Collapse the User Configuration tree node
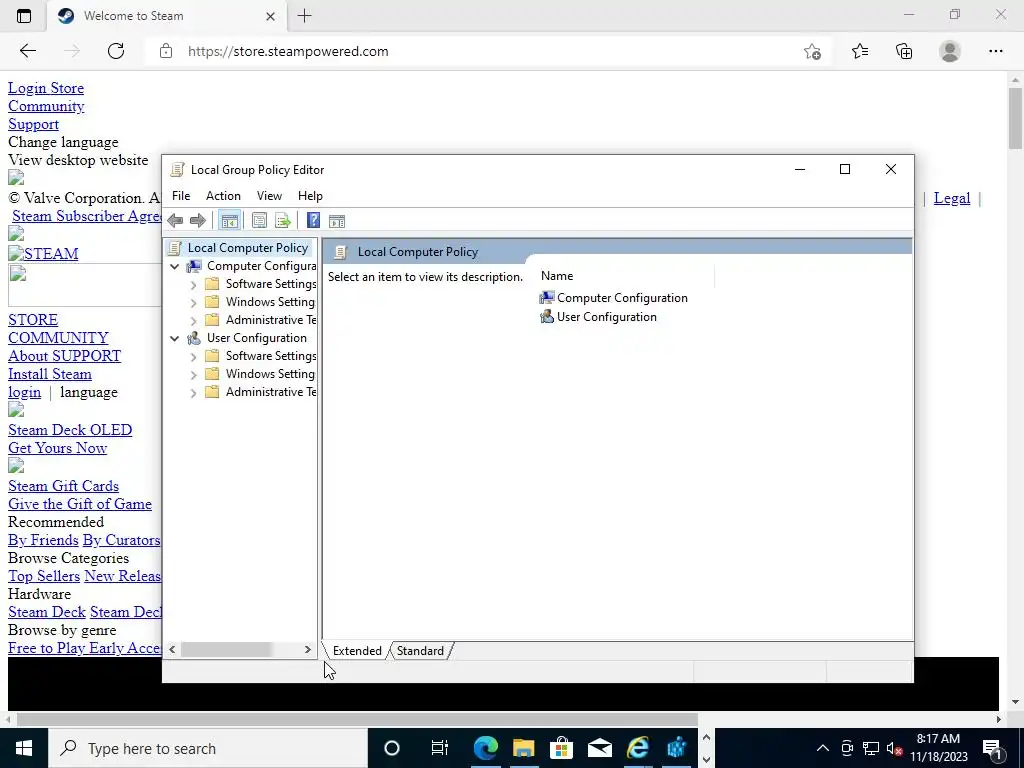 (x=174, y=338)
